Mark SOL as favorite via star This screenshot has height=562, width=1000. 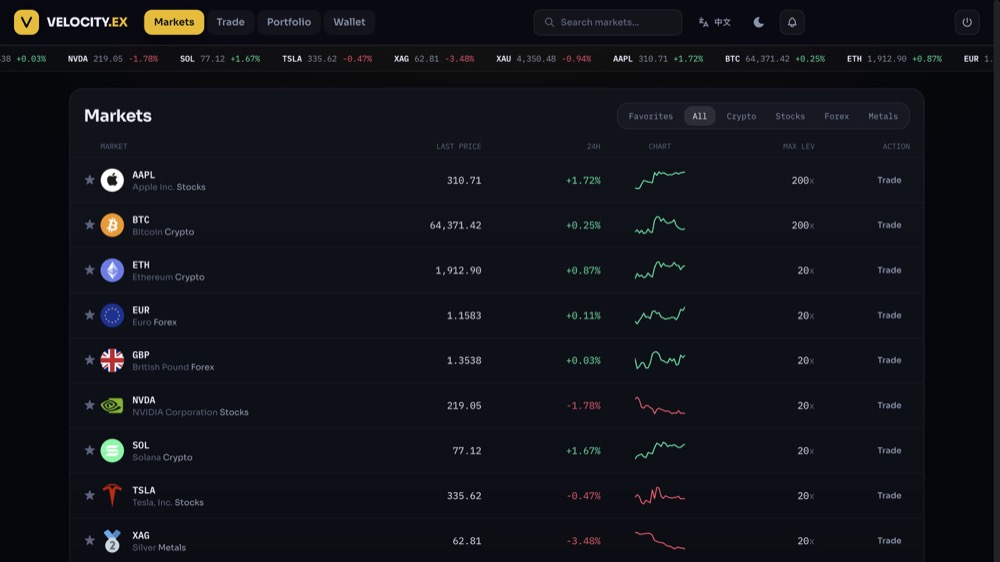pyautogui.click(x=89, y=450)
